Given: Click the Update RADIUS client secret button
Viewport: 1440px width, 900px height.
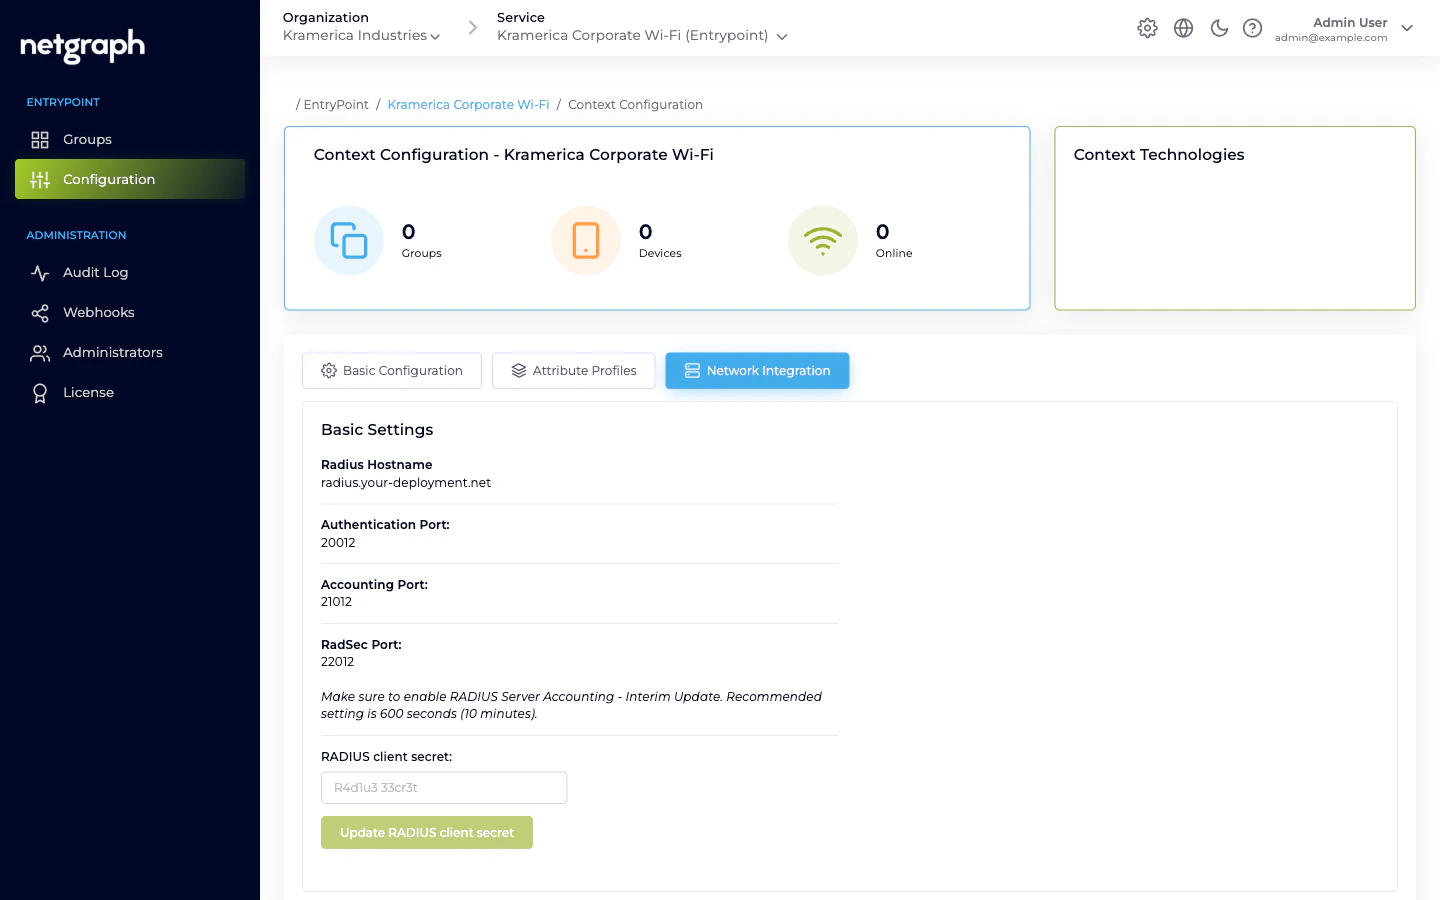Looking at the screenshot, I should tap(426, 832).
